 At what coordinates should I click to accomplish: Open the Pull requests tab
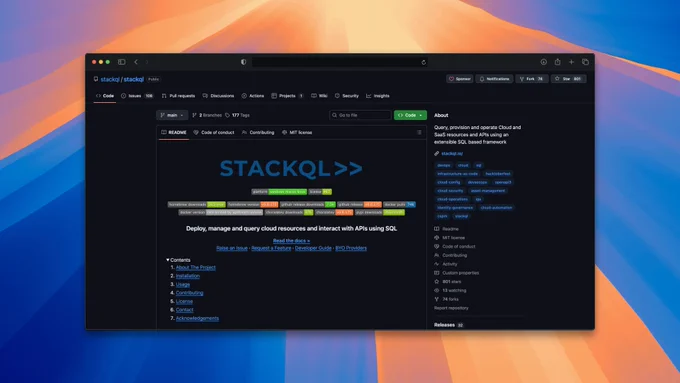coord(178,96)
